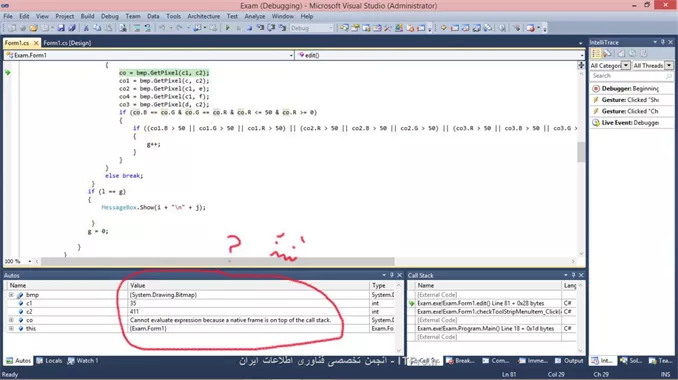Open the Analyze menu

(255, 16)
